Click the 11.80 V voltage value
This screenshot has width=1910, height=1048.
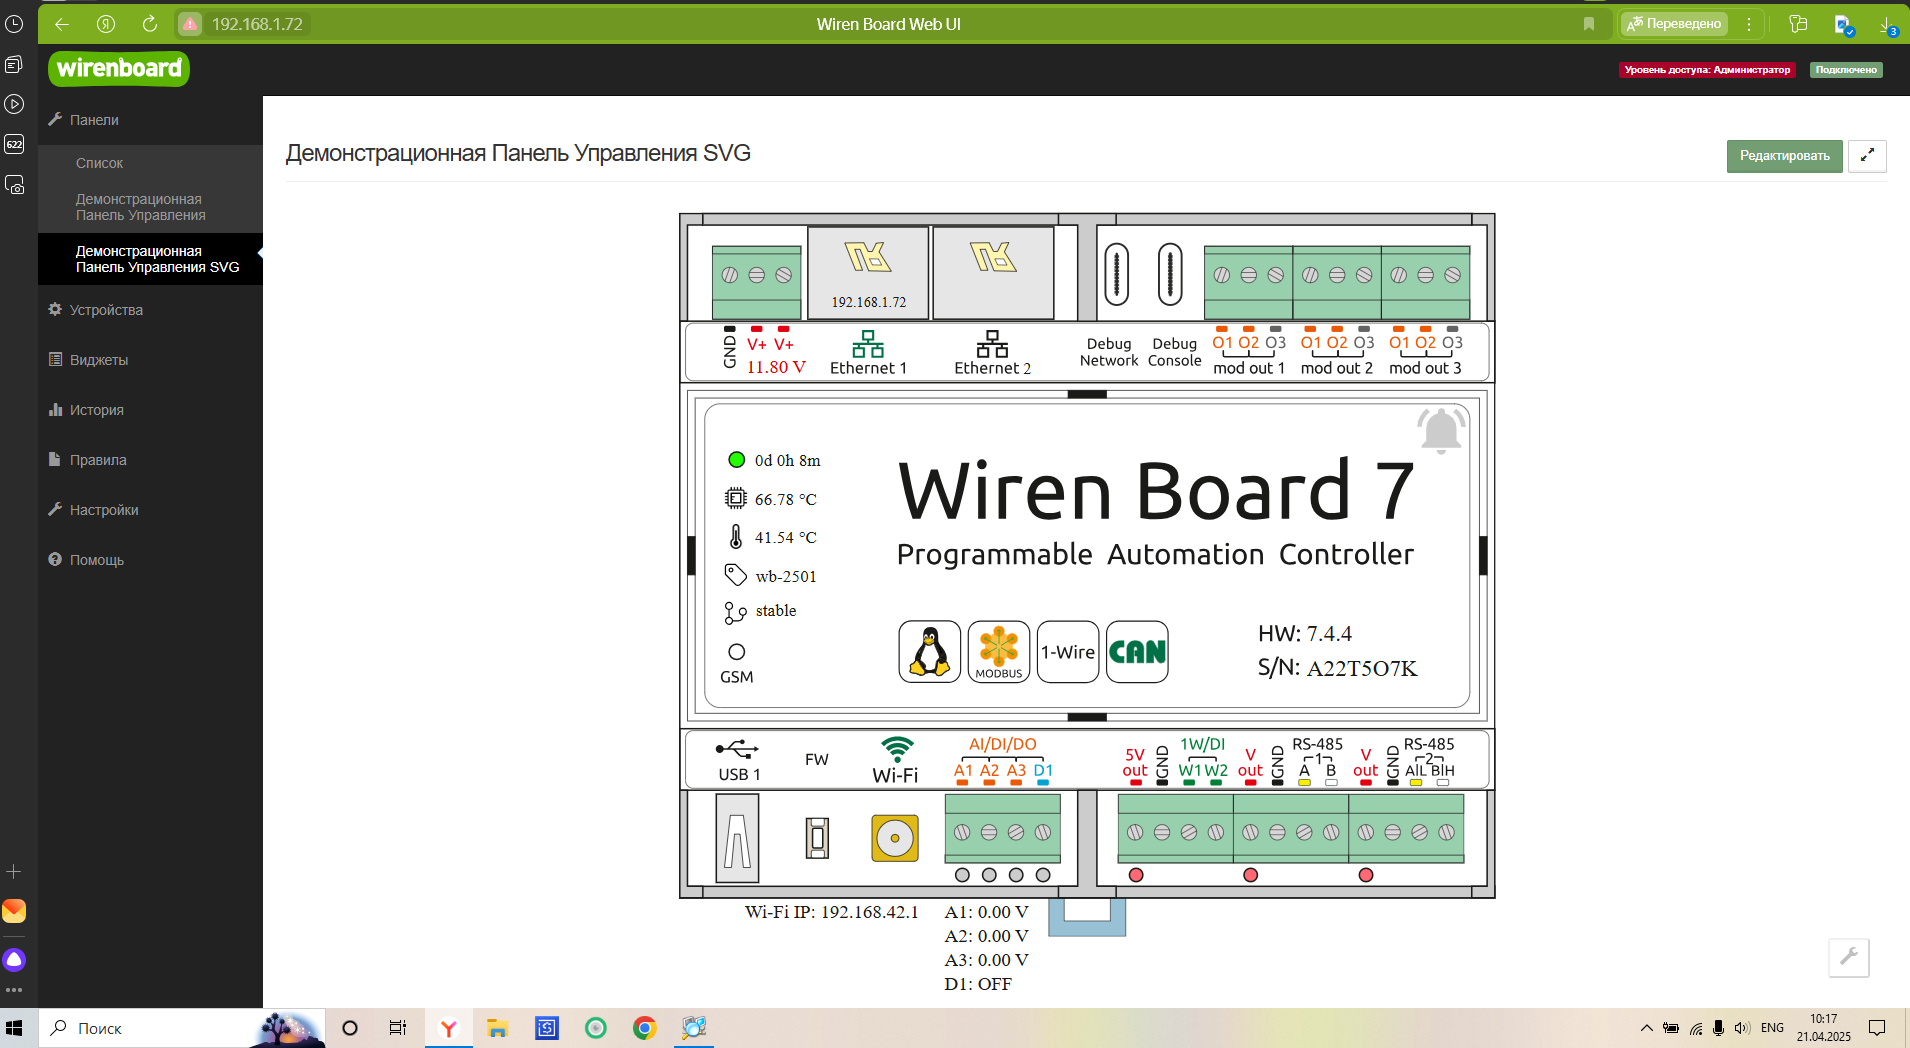point(776,368)
